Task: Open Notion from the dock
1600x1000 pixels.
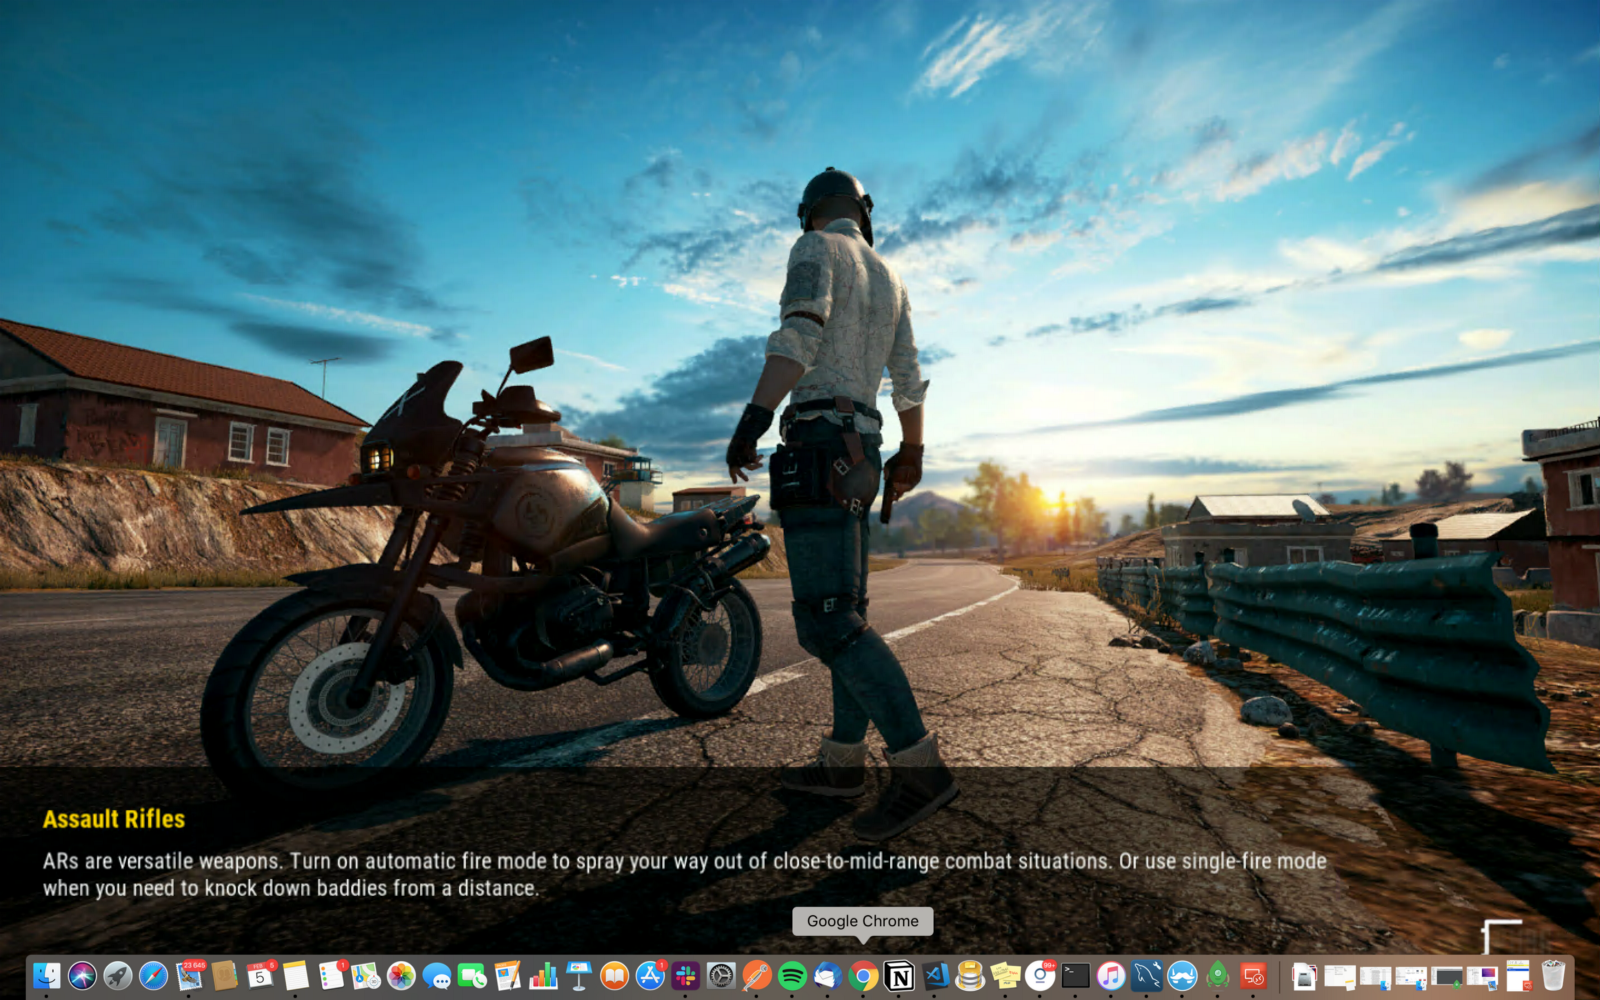Action: [899, 975]
